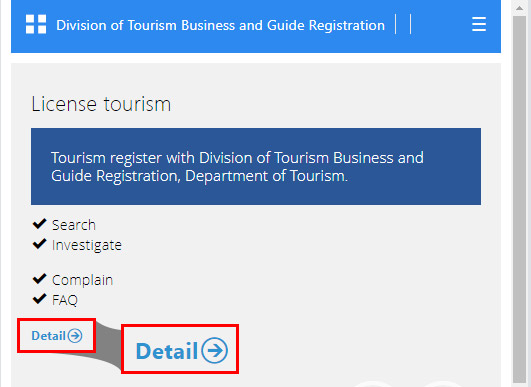This screenshot has width=531, height=387.
Task: Click the dark blue Tourism register banner
Action: point(256,166)
